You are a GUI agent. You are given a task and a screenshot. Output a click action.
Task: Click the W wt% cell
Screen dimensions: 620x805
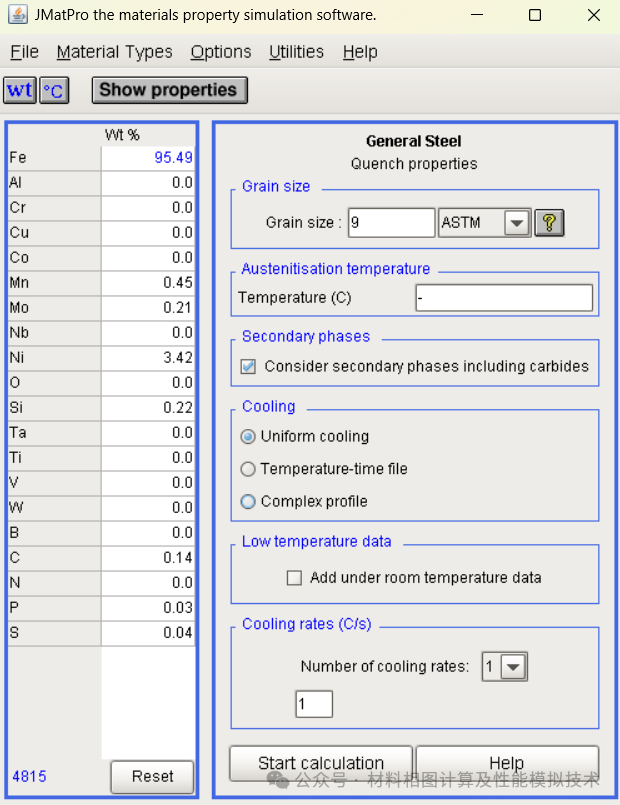point(148,508)
